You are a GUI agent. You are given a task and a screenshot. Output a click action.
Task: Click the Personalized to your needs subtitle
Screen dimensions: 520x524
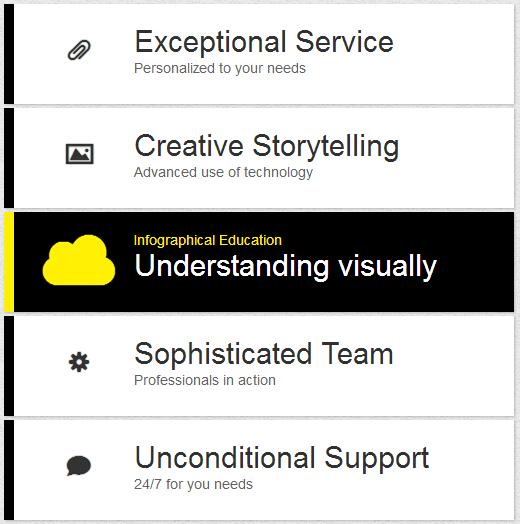(x=220, y=69)
